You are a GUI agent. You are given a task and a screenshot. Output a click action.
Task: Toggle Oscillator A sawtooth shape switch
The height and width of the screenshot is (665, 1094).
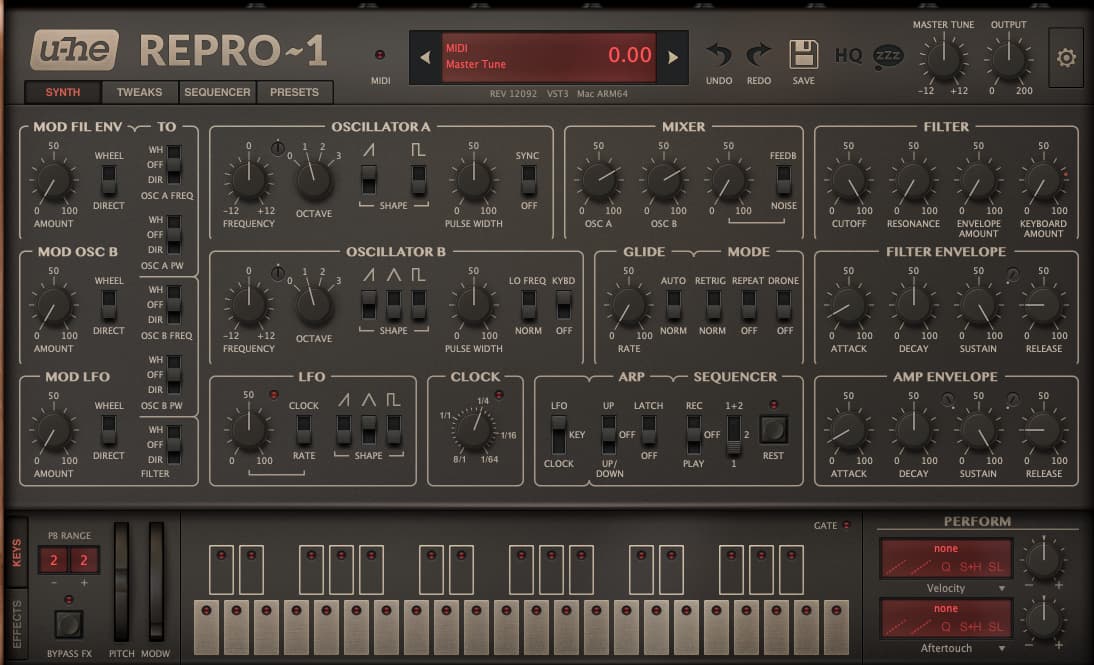tap(368, 179)
